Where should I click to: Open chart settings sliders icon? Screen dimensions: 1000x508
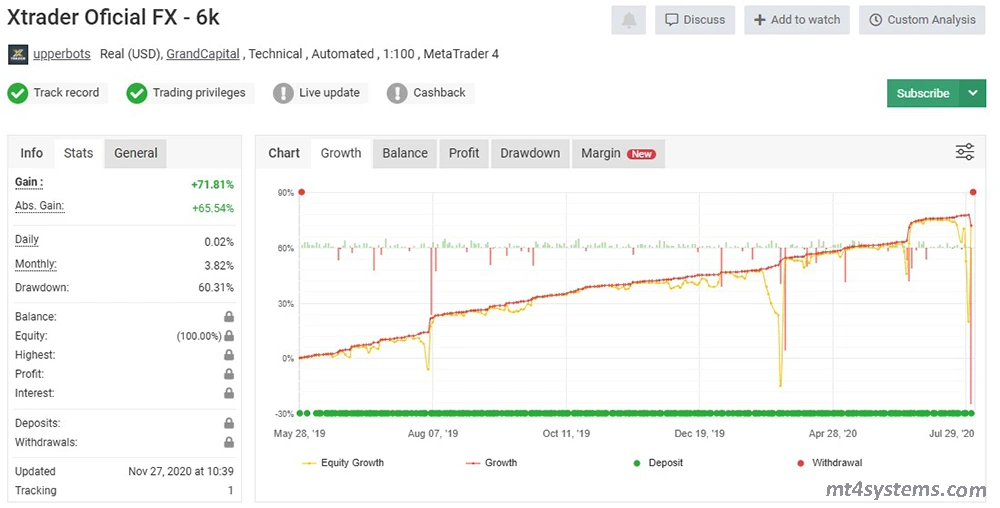pos(965,152)
